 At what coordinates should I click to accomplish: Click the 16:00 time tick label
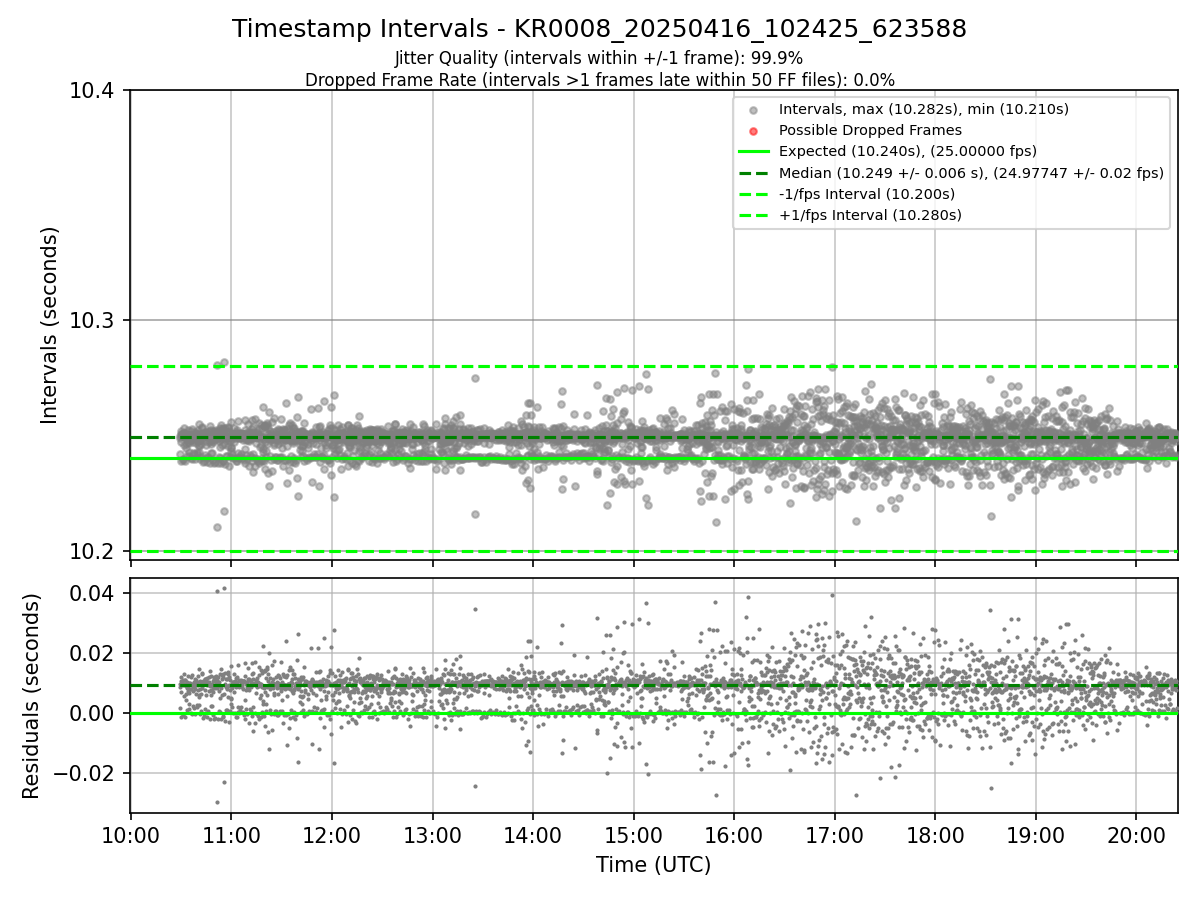point(734,834)
